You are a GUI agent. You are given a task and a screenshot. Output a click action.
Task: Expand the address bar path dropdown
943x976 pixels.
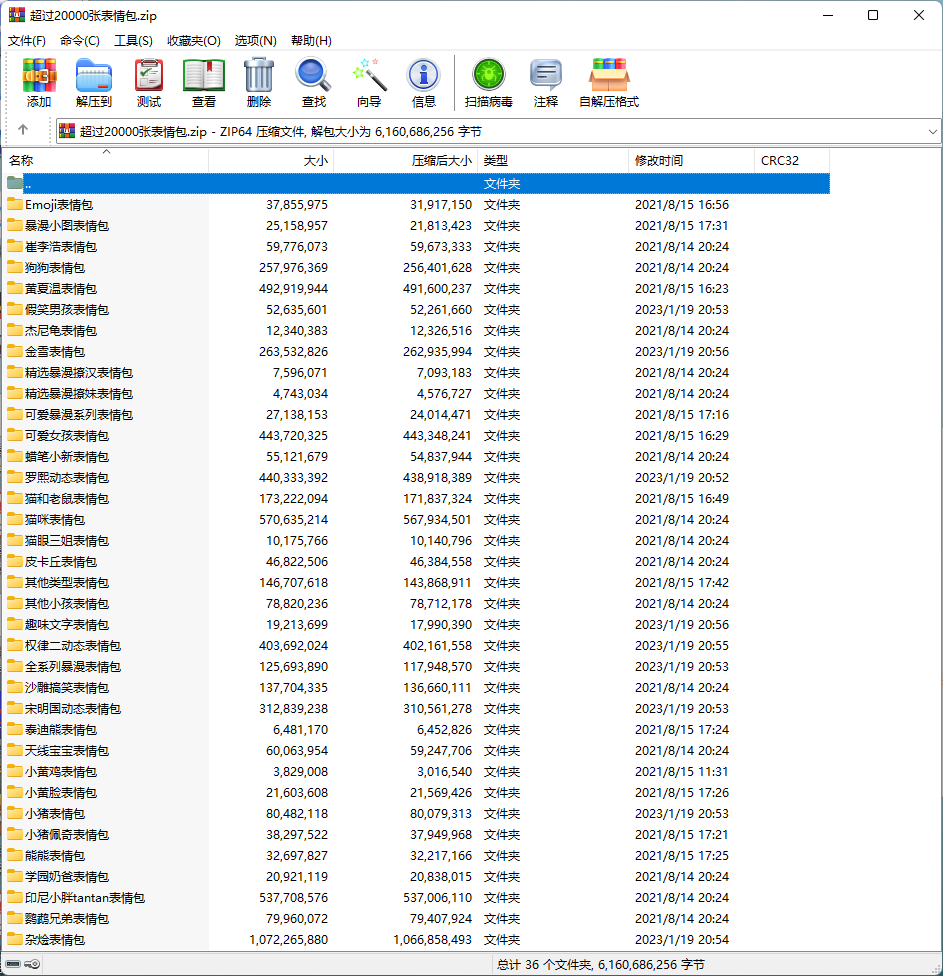932,131
